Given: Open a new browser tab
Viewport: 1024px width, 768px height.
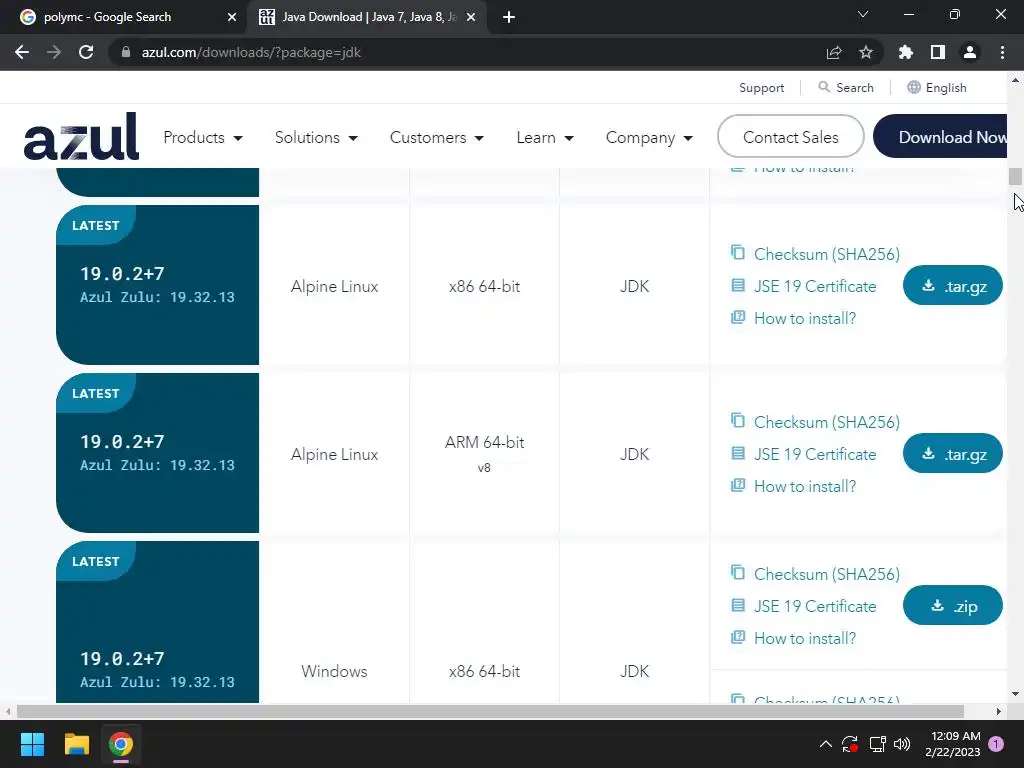Looking at the screenshot, I should tap(509, 17).
